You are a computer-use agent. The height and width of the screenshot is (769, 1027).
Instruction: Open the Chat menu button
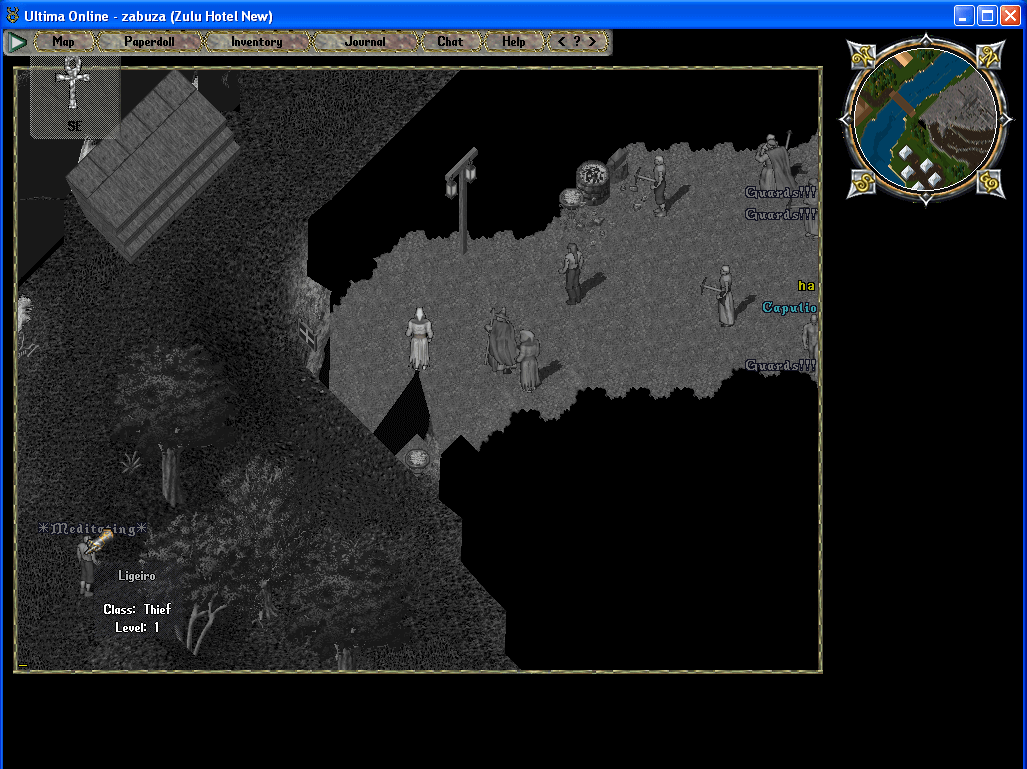[450, 42]
